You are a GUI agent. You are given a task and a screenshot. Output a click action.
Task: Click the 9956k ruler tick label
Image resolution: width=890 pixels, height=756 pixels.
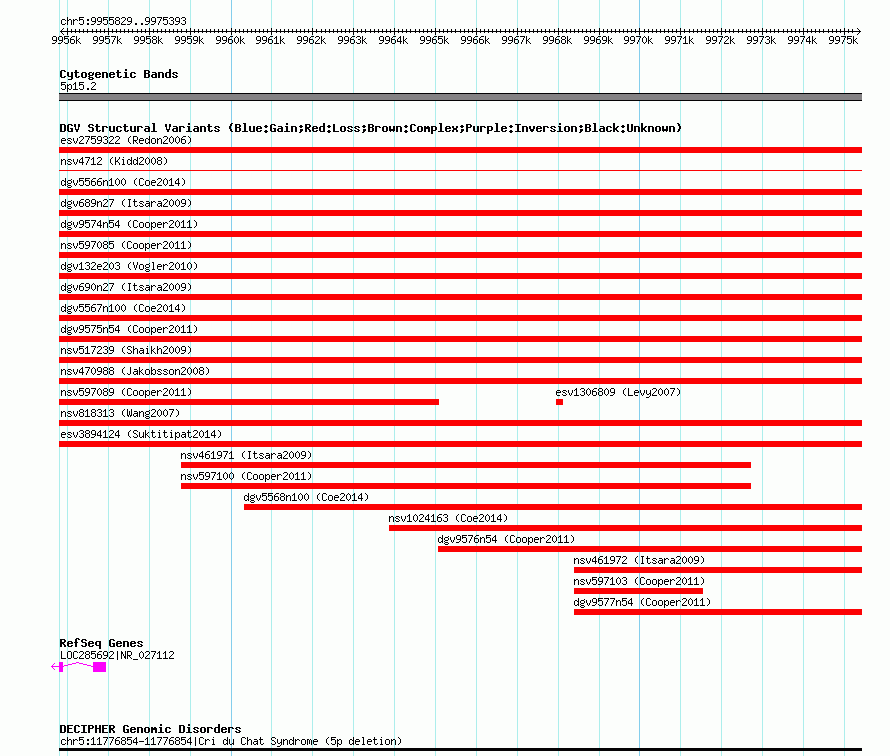click(66, 40)
